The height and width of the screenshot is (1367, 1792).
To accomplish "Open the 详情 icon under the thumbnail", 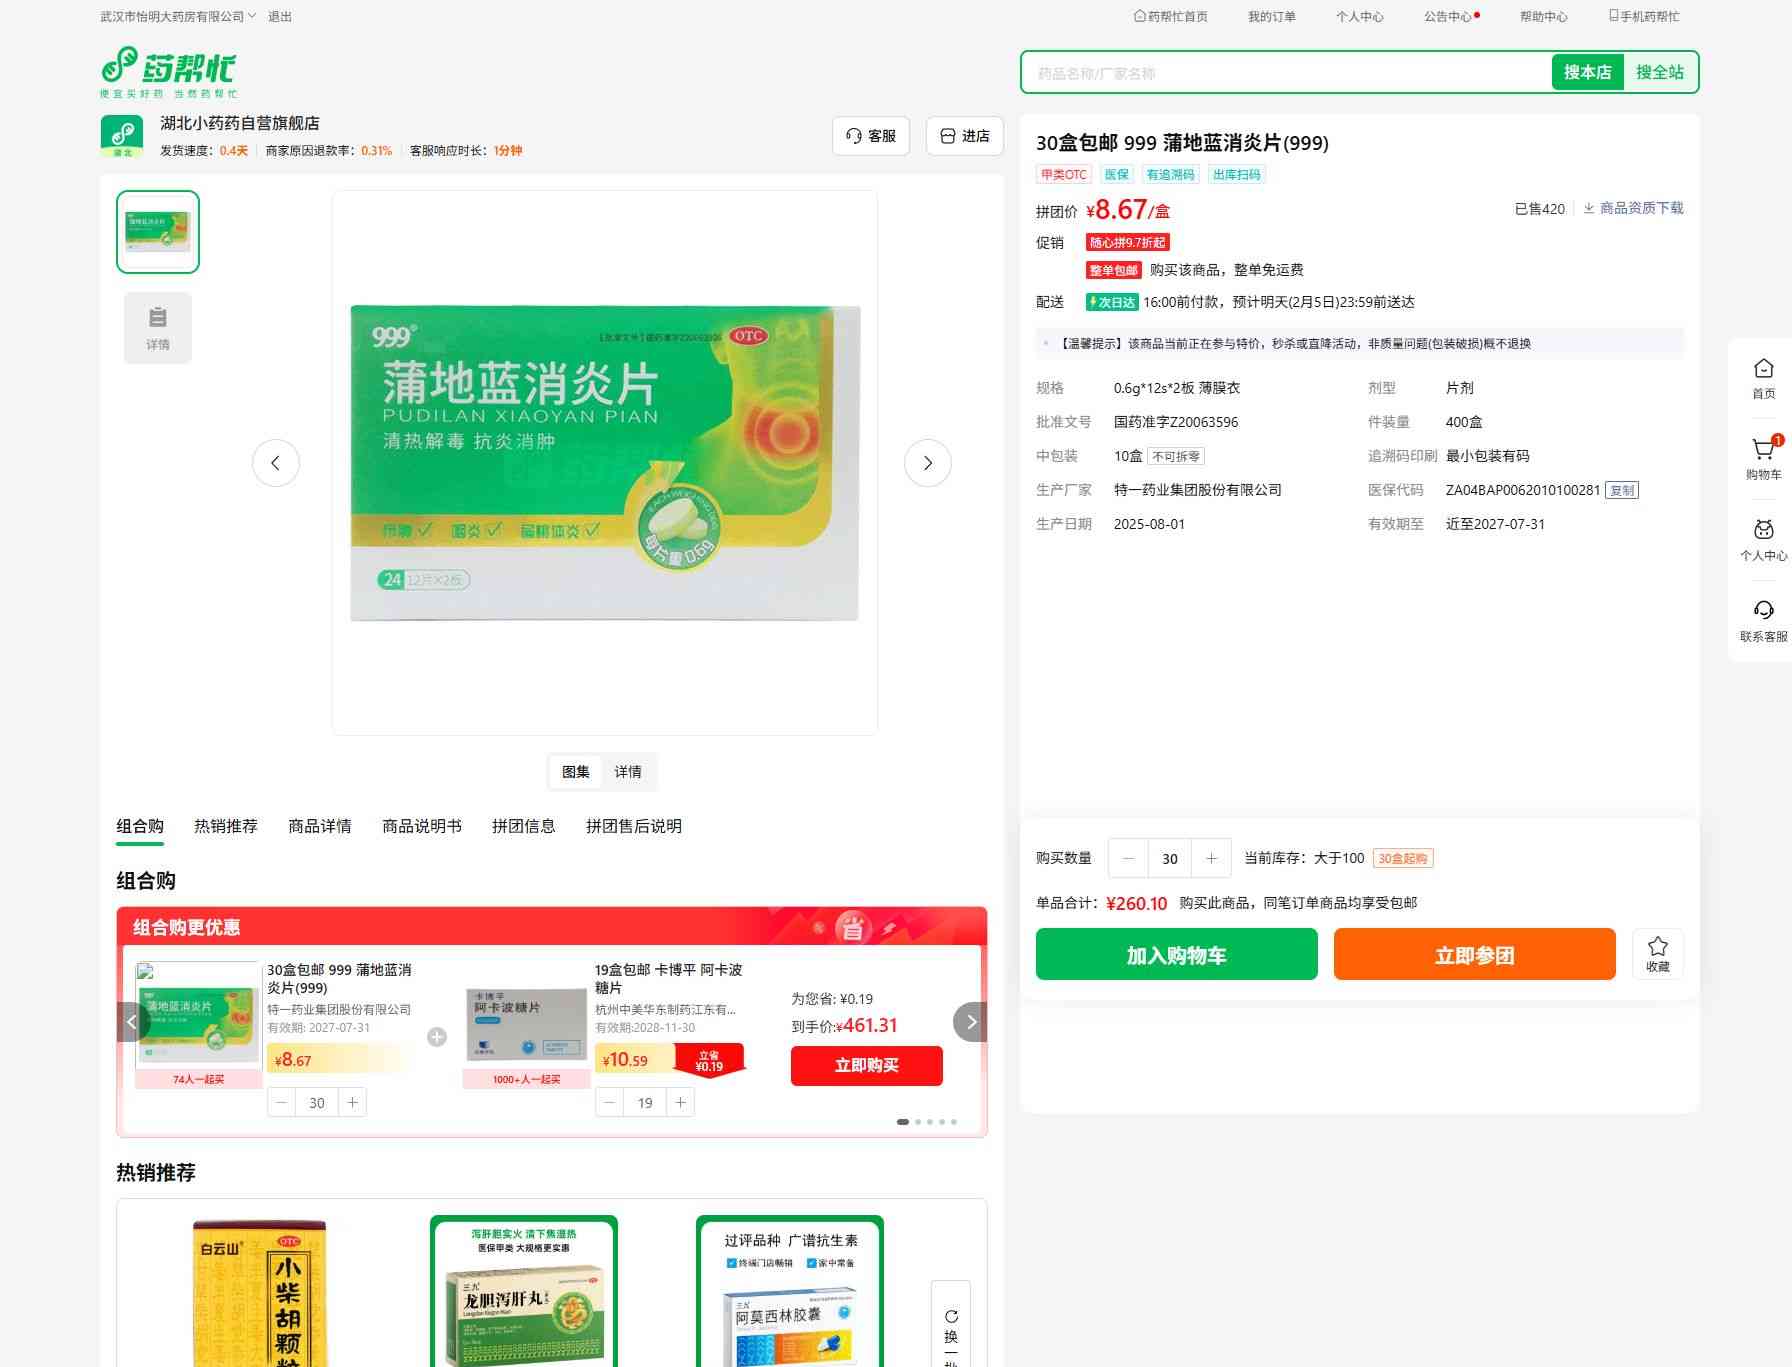I will [x=158, y=328].
